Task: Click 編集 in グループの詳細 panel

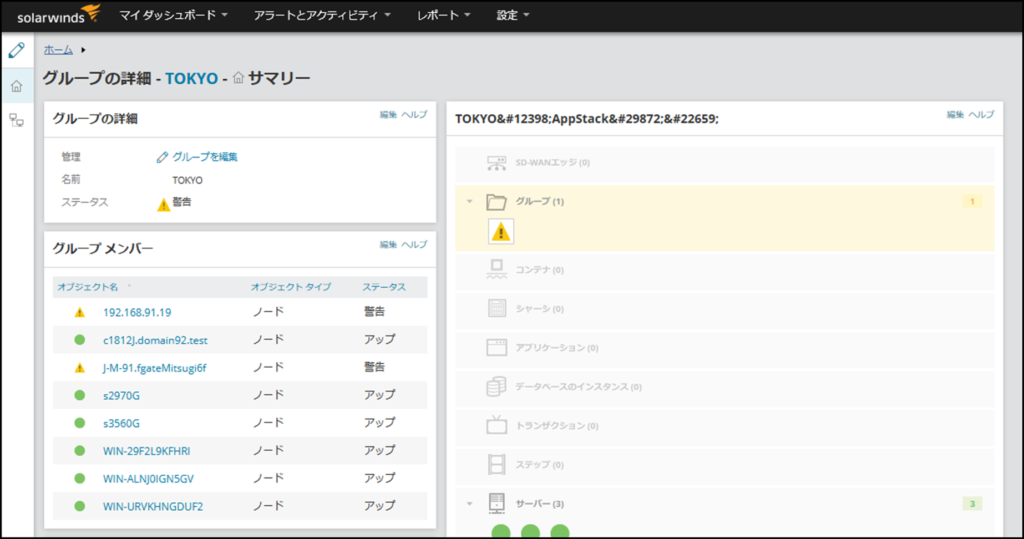Action: [x=388, y=114]
